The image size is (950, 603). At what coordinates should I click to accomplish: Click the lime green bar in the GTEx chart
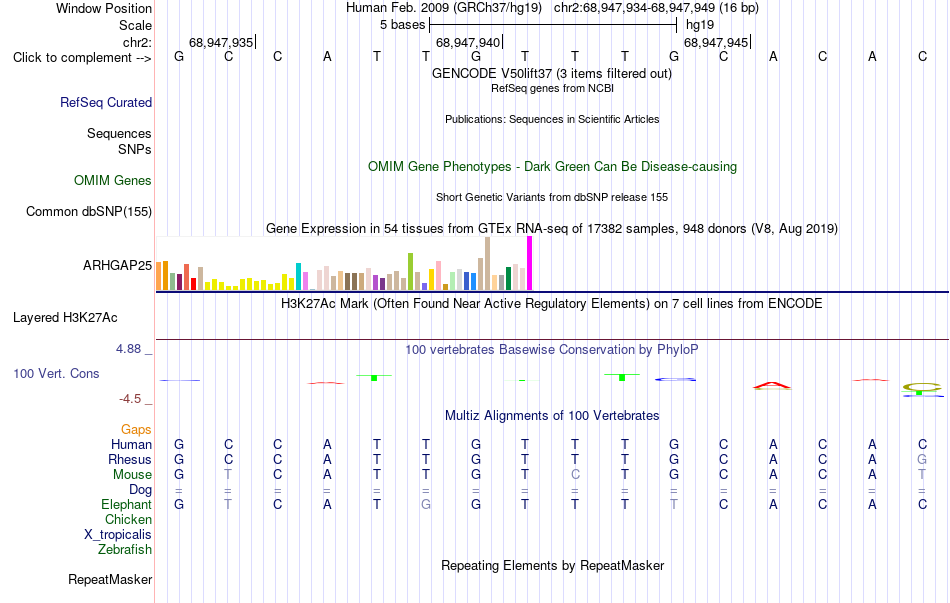tap(410, 272)
